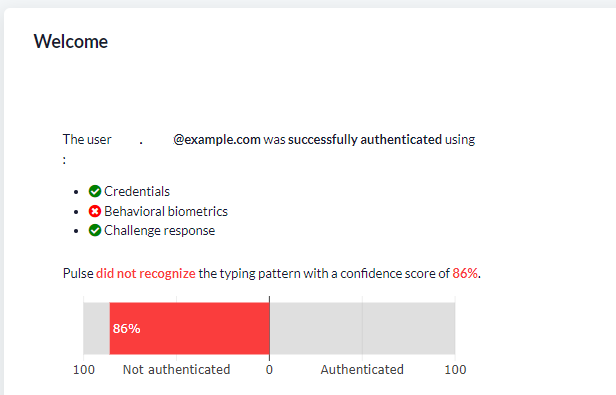The image size is (616, 395).
Task: Select the Challenge response list item text
Action: tap(160, 230)
